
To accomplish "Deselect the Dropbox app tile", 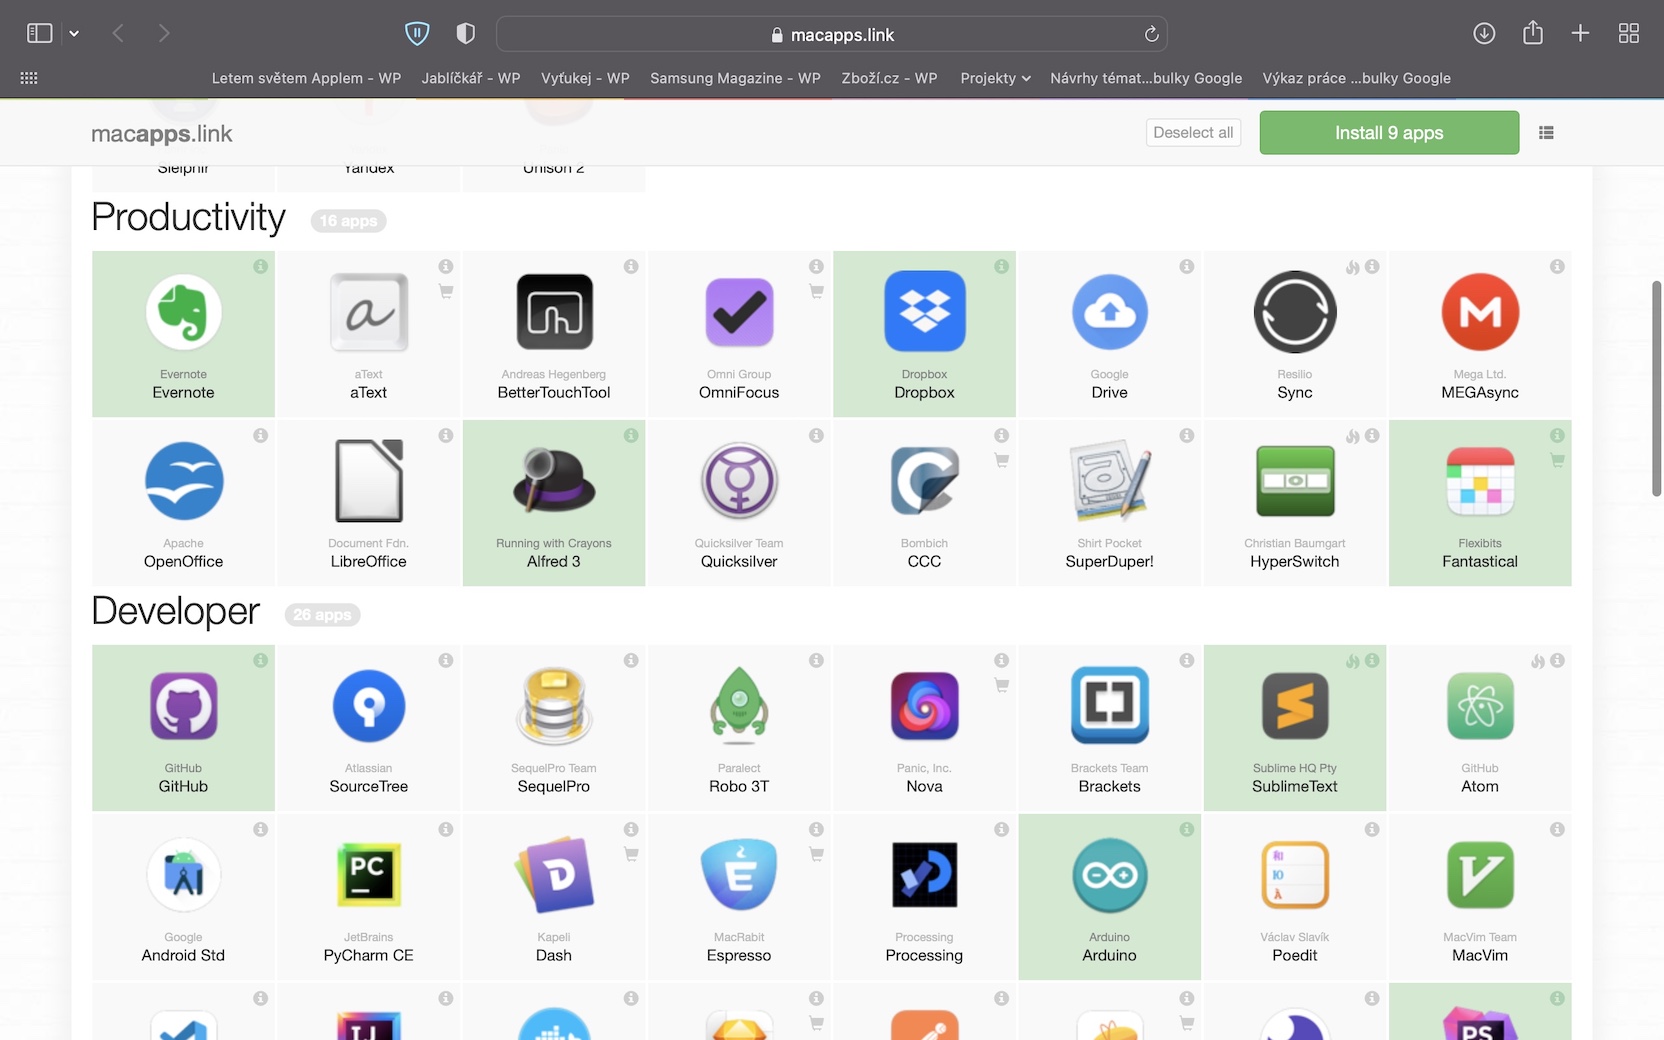I will pos(924,334).
